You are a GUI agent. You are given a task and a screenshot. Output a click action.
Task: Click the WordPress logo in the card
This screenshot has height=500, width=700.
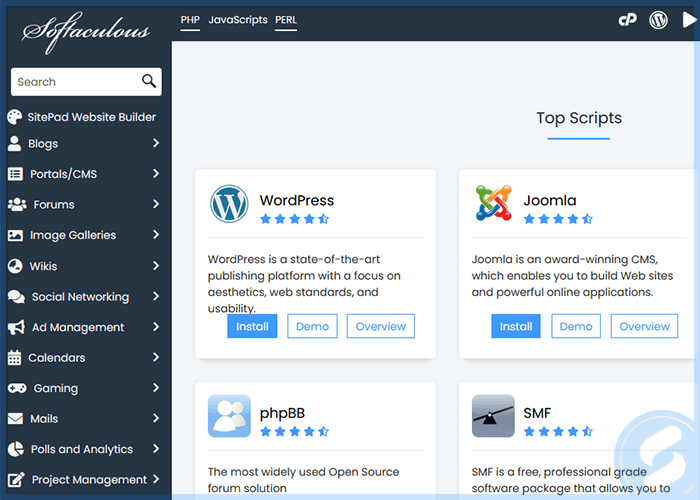pos(229,204)
